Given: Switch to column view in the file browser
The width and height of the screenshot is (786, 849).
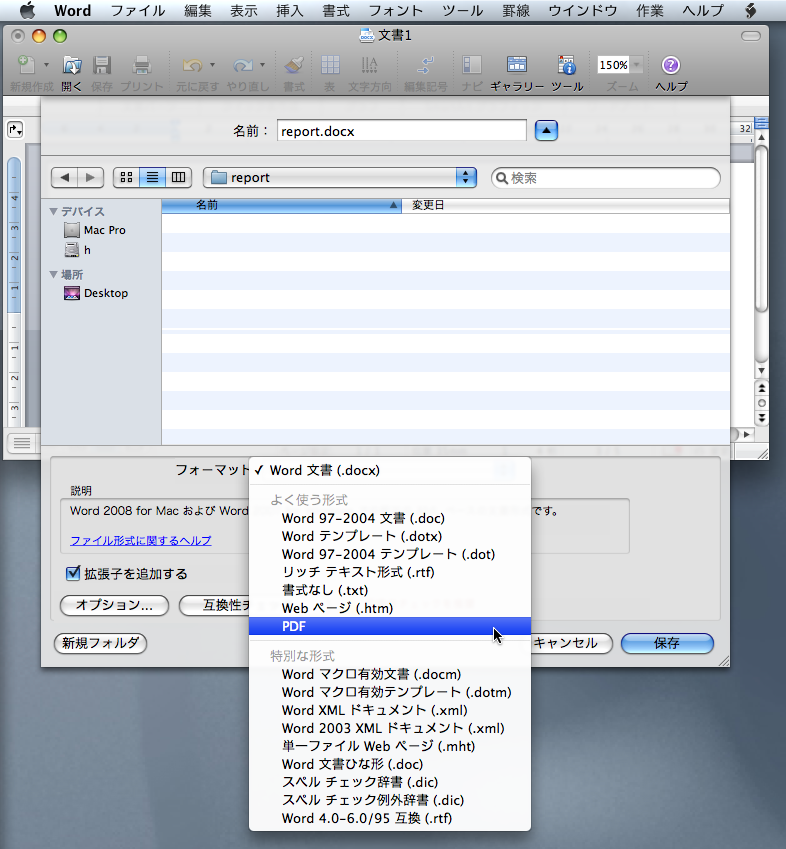Looking at the screenshot, I should click(179, 178).
